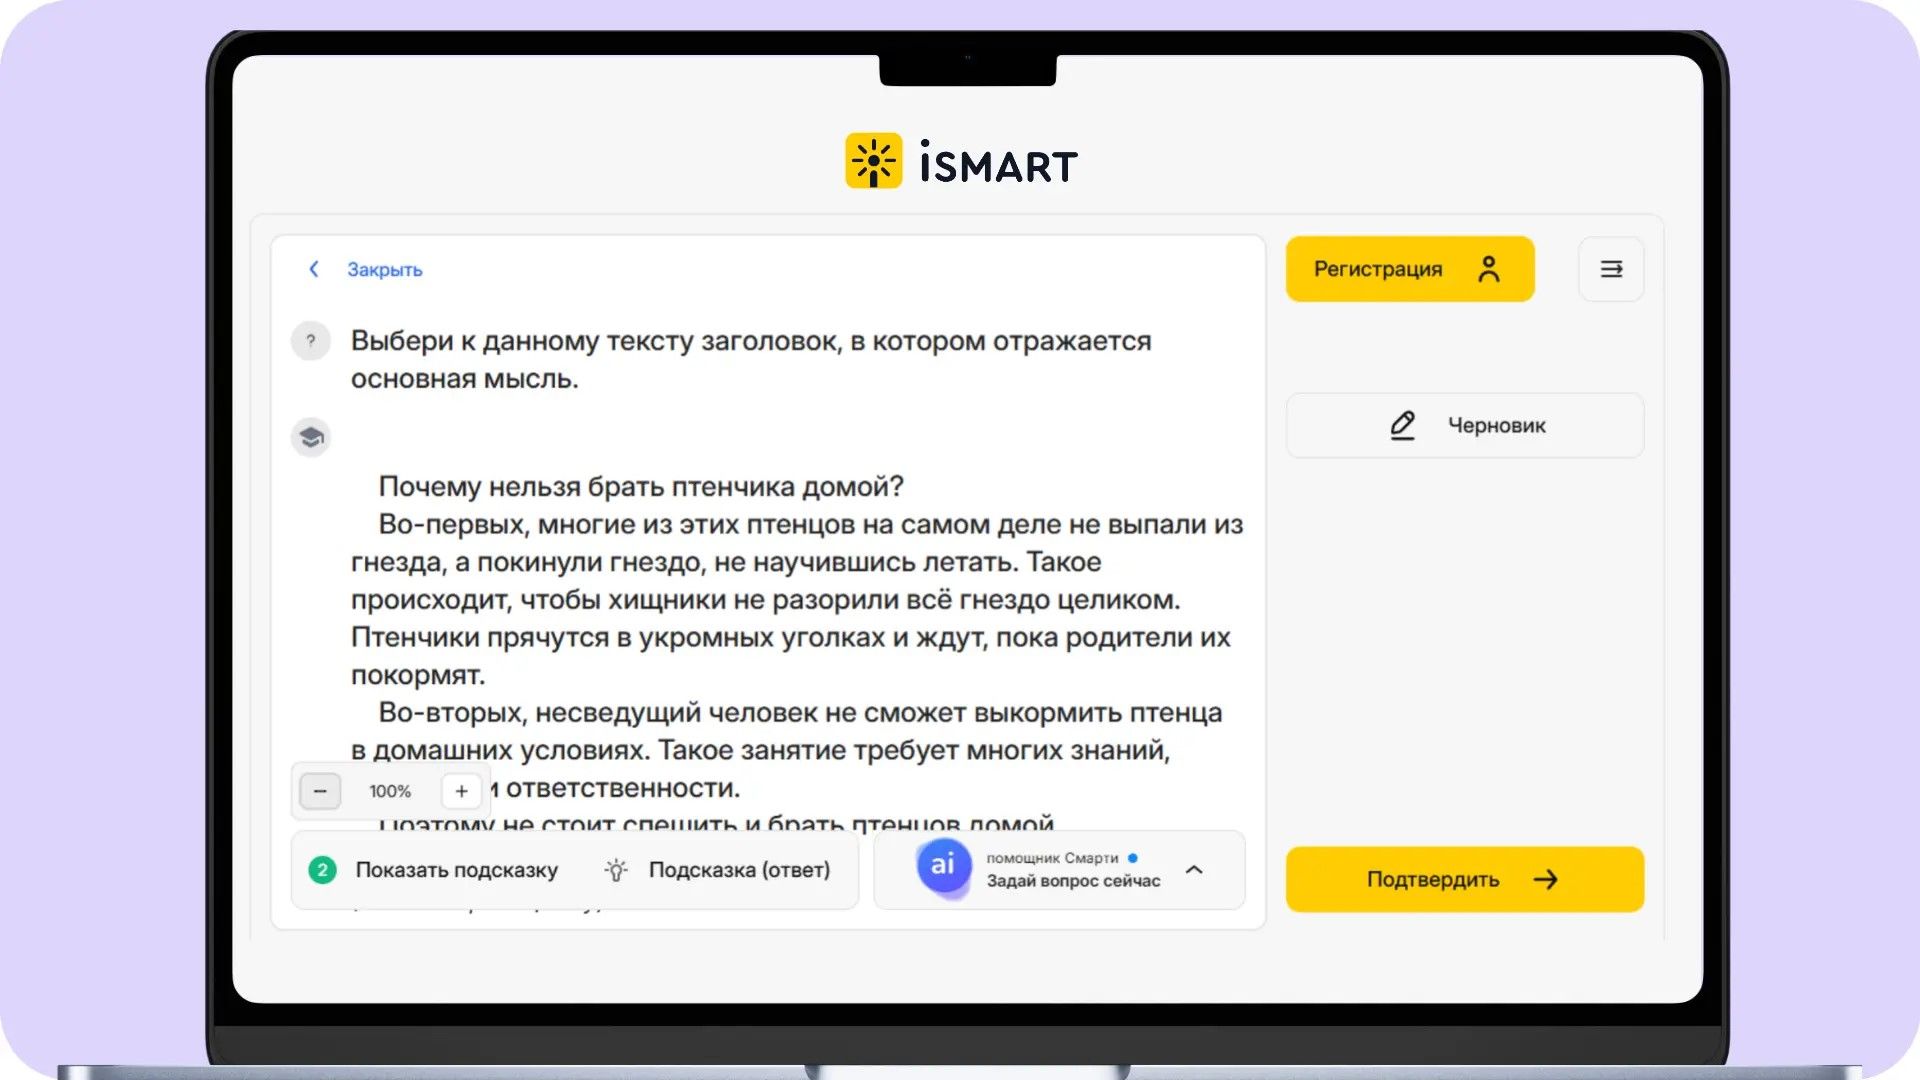Select Показать подсказку

tap(457, 870)
